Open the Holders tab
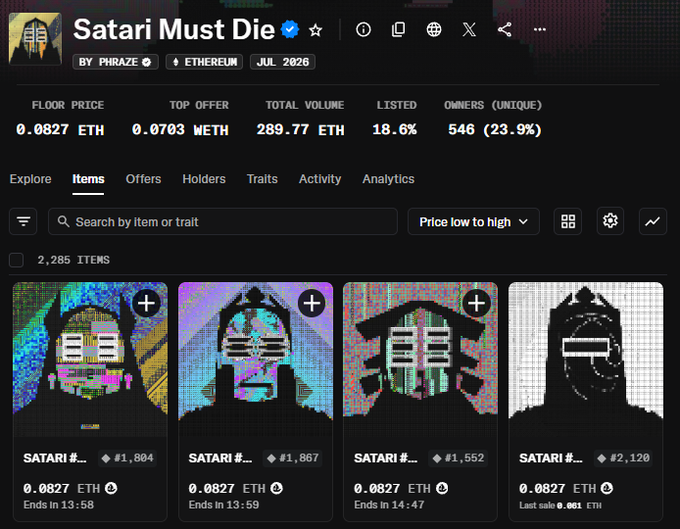The height and width of the screenshot is (529, 680). pyautogui.click(x=204, y=179)
